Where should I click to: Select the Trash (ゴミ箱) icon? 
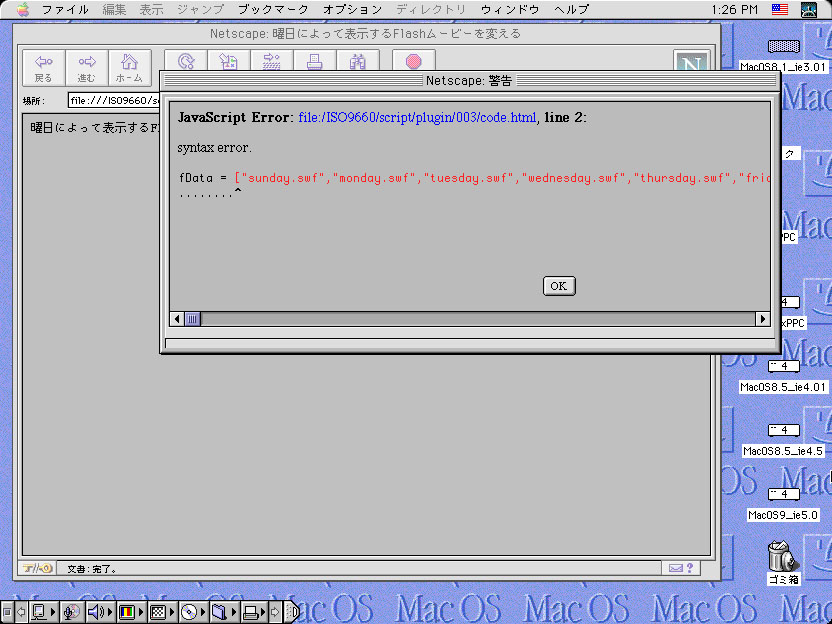tap(783, 556)
